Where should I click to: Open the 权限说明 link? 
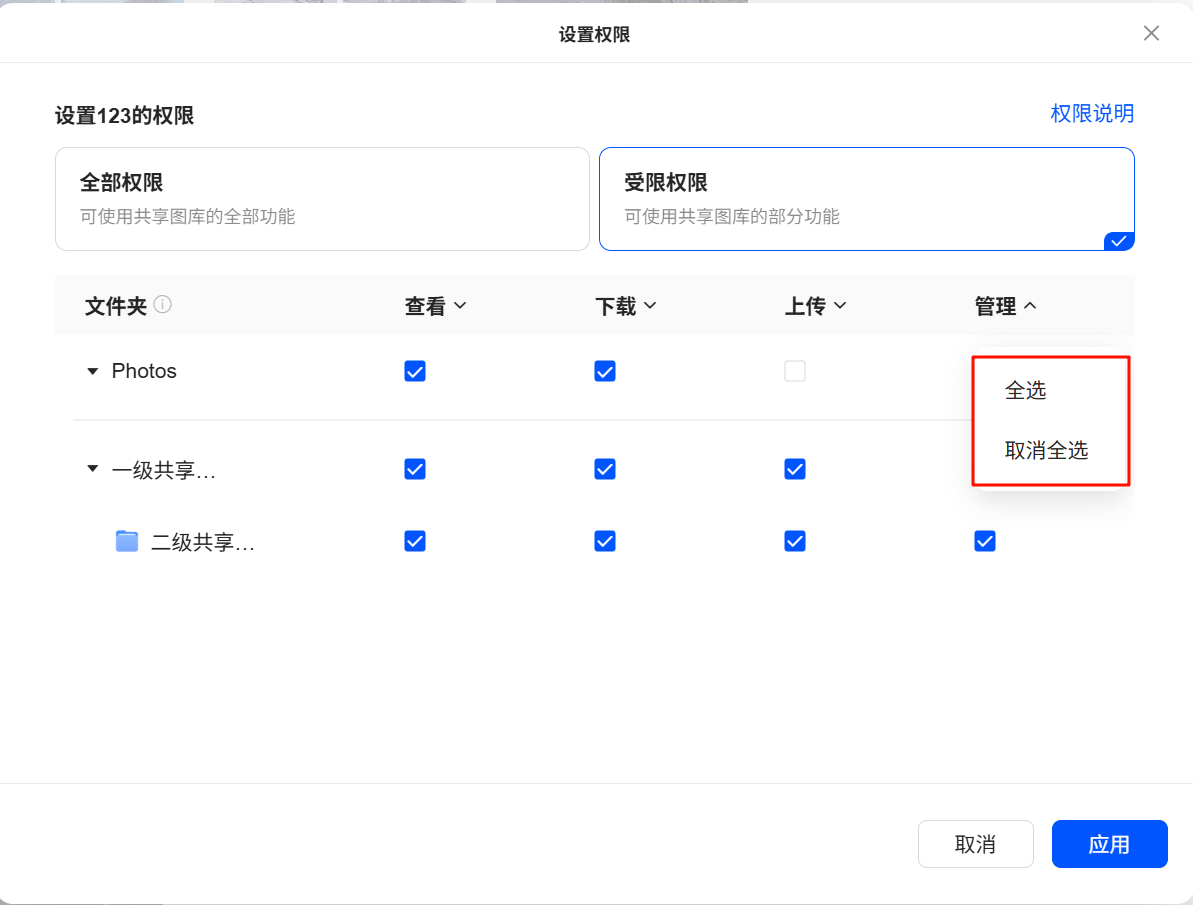click(x=1092, y=113)
